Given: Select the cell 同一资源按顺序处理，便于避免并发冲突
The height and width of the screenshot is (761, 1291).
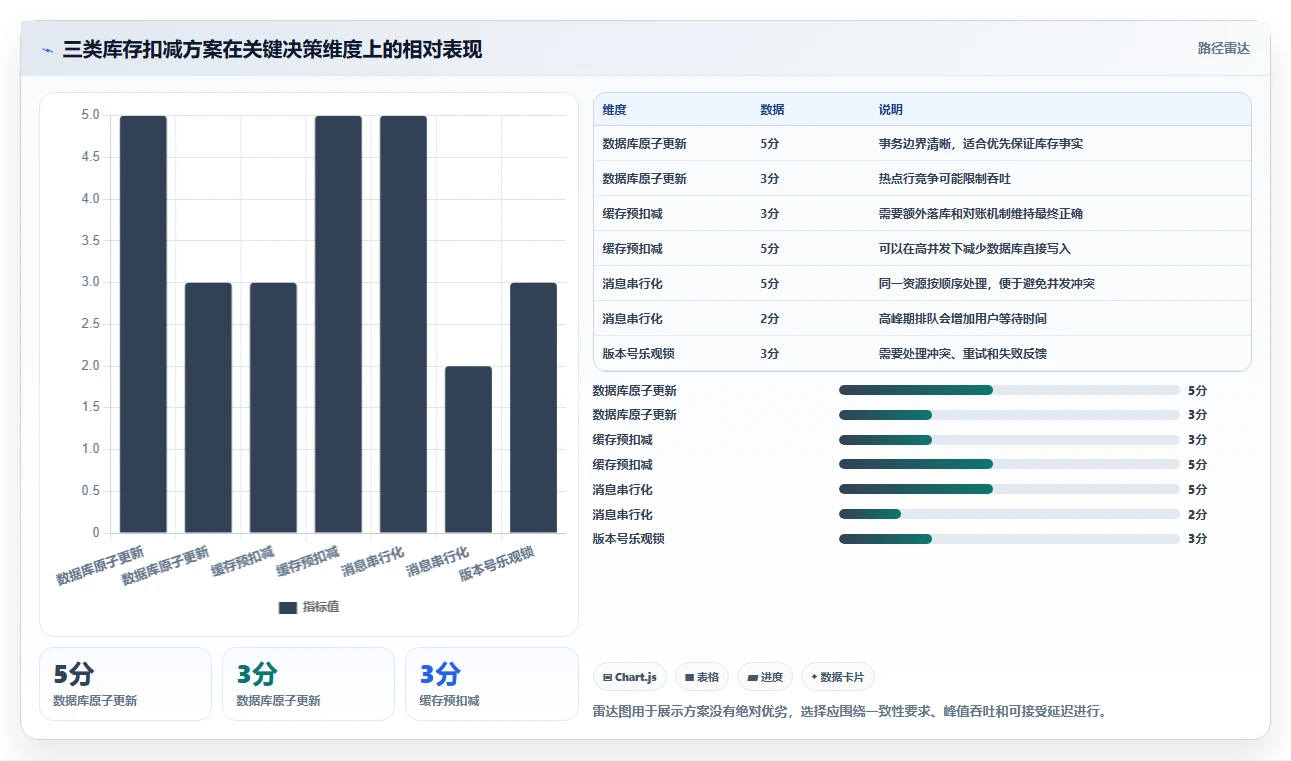Looking at the screenshot, I should [x=986, y=284].
